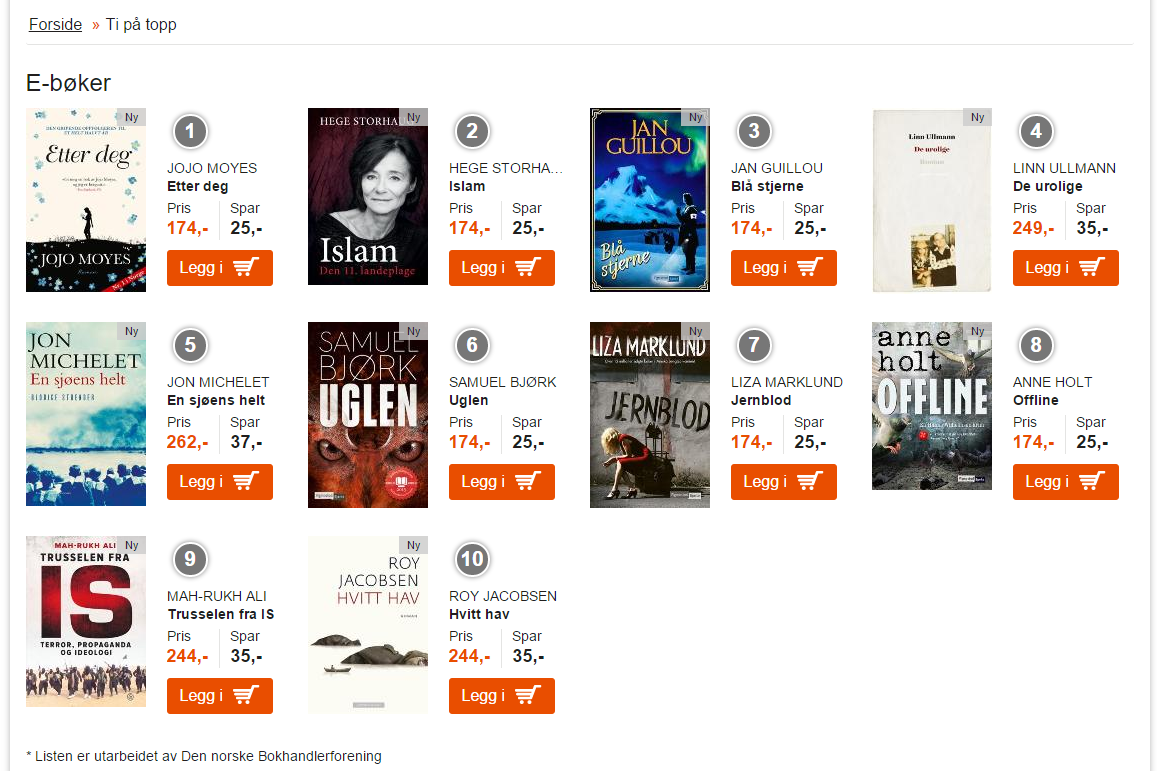Click cart button for En sjøens helt
The image size is (1157, 771).
[x=220, y=482]
